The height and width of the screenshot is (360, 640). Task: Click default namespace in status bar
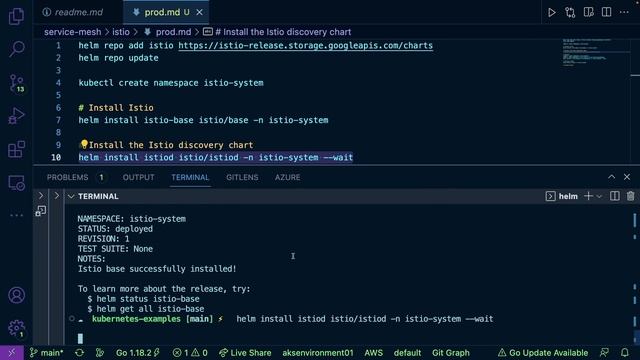(407, 353)
